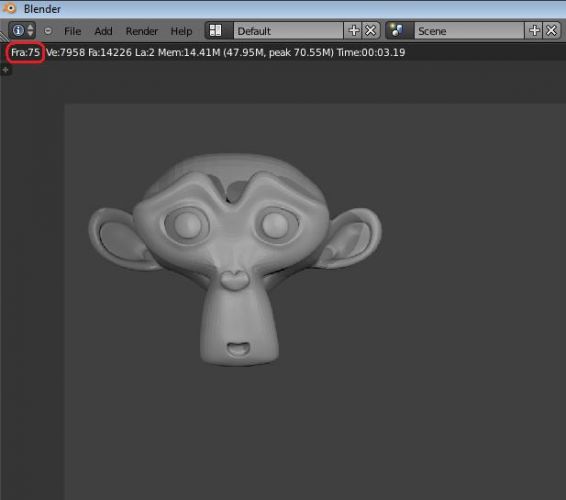Delete the Default screen layout with the X

371,31
